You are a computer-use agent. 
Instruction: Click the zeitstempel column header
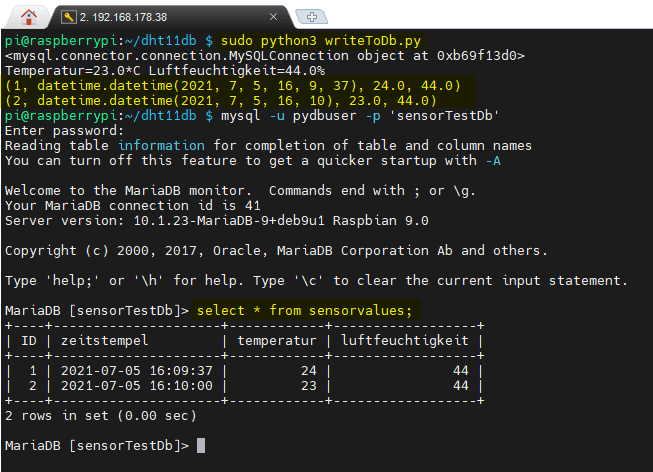coord(104,342)
